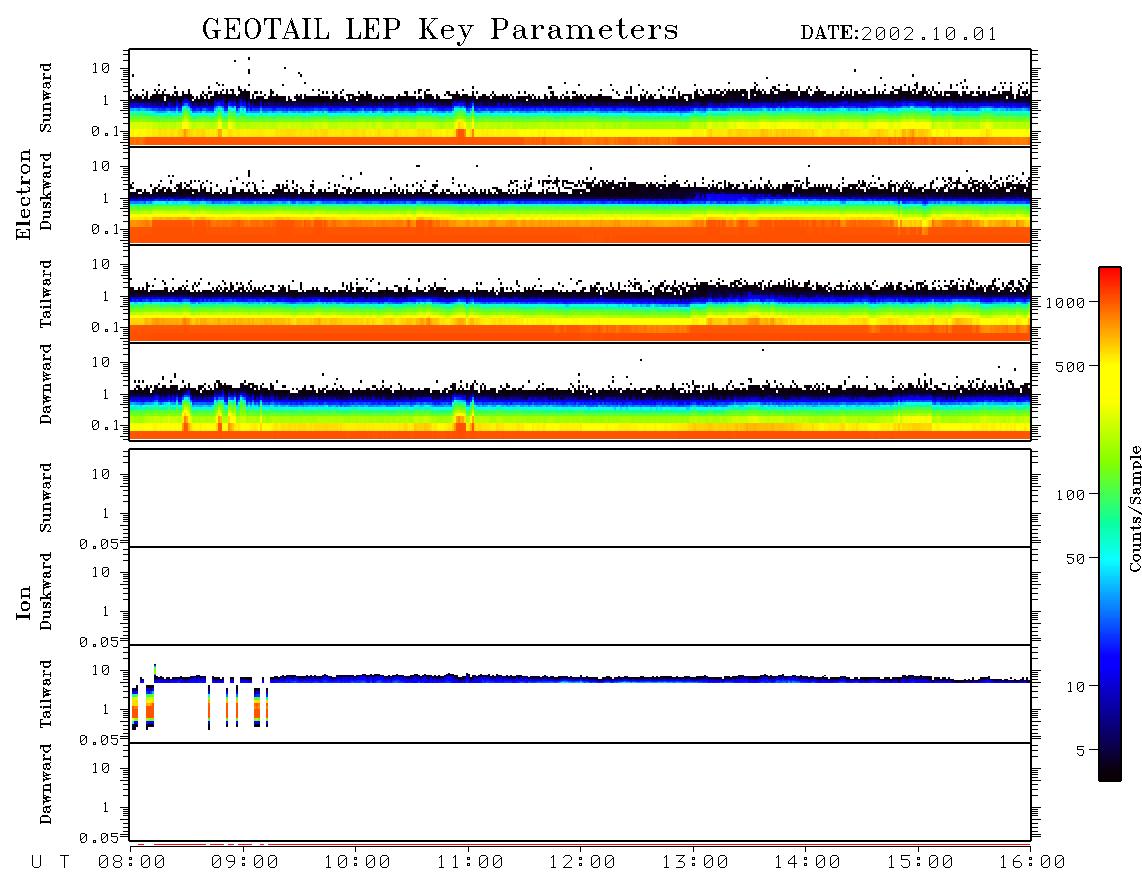1142x880 pixels.
Task: Select the '11:00' time tick label
Action: pyautogui.click(x=470, y=863)
